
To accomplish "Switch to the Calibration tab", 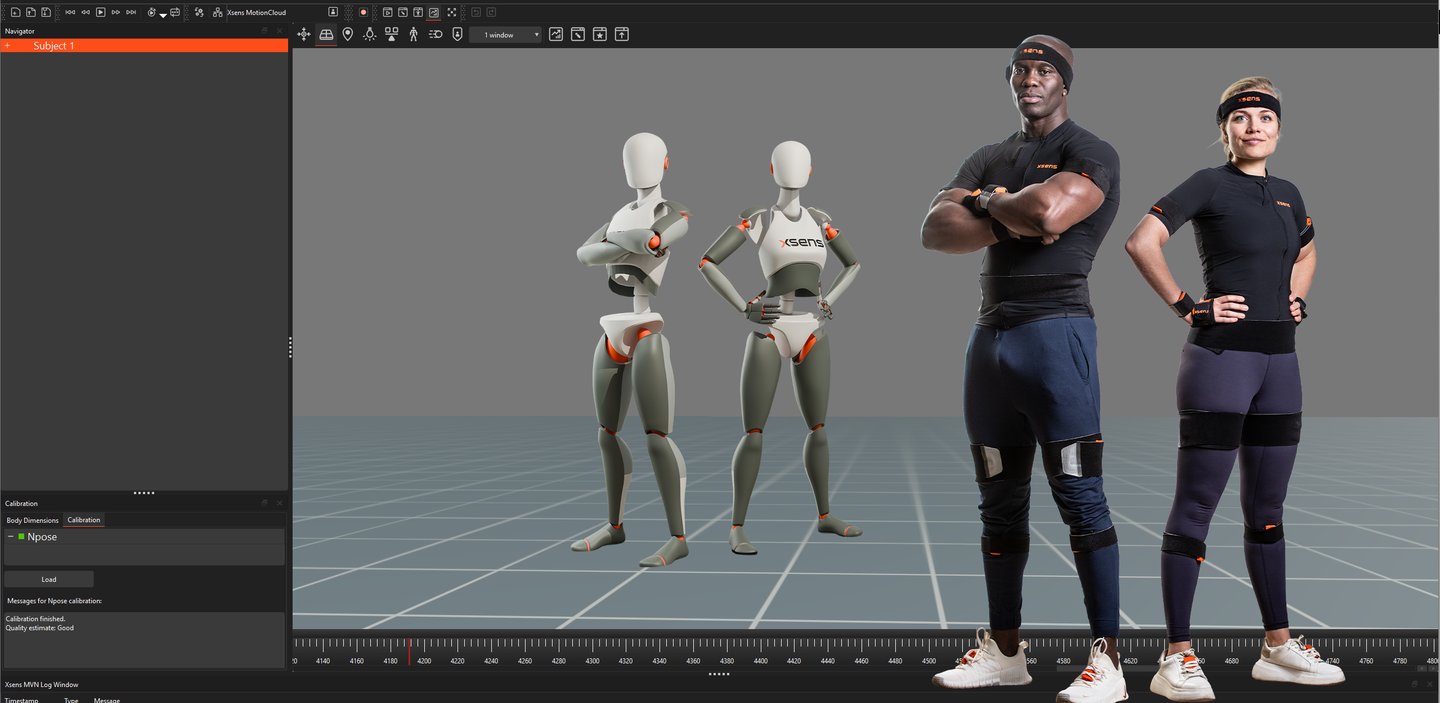I will [x=84, y=520].
